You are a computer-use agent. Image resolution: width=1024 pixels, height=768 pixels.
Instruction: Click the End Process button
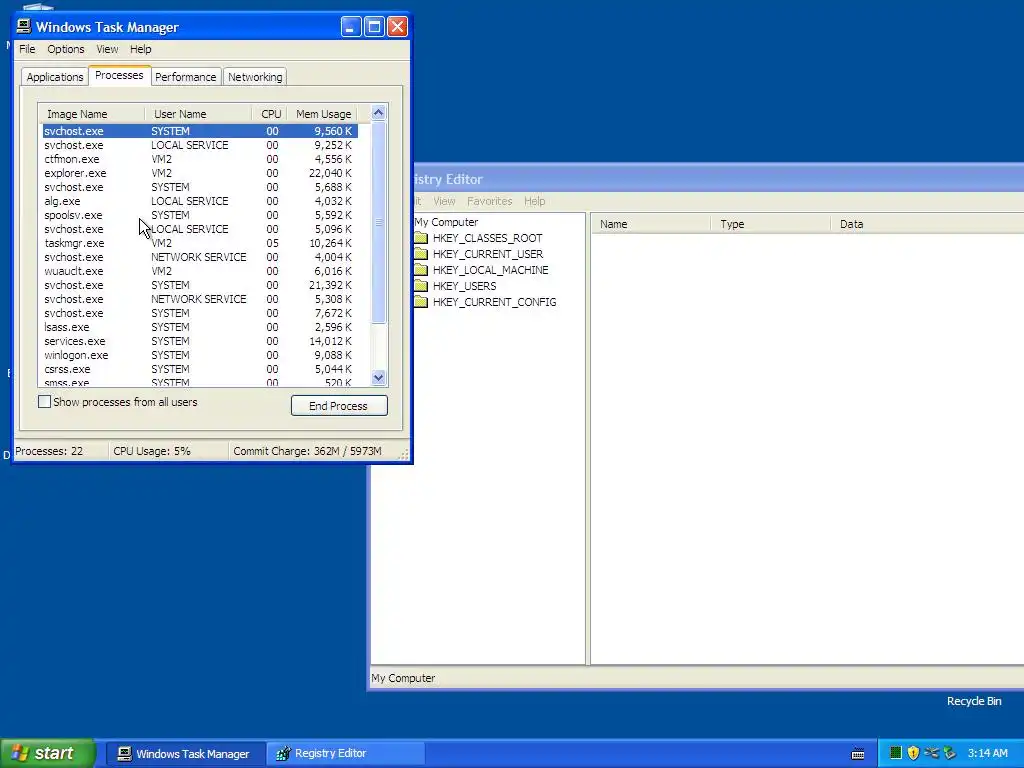click(x=339, y=406)
